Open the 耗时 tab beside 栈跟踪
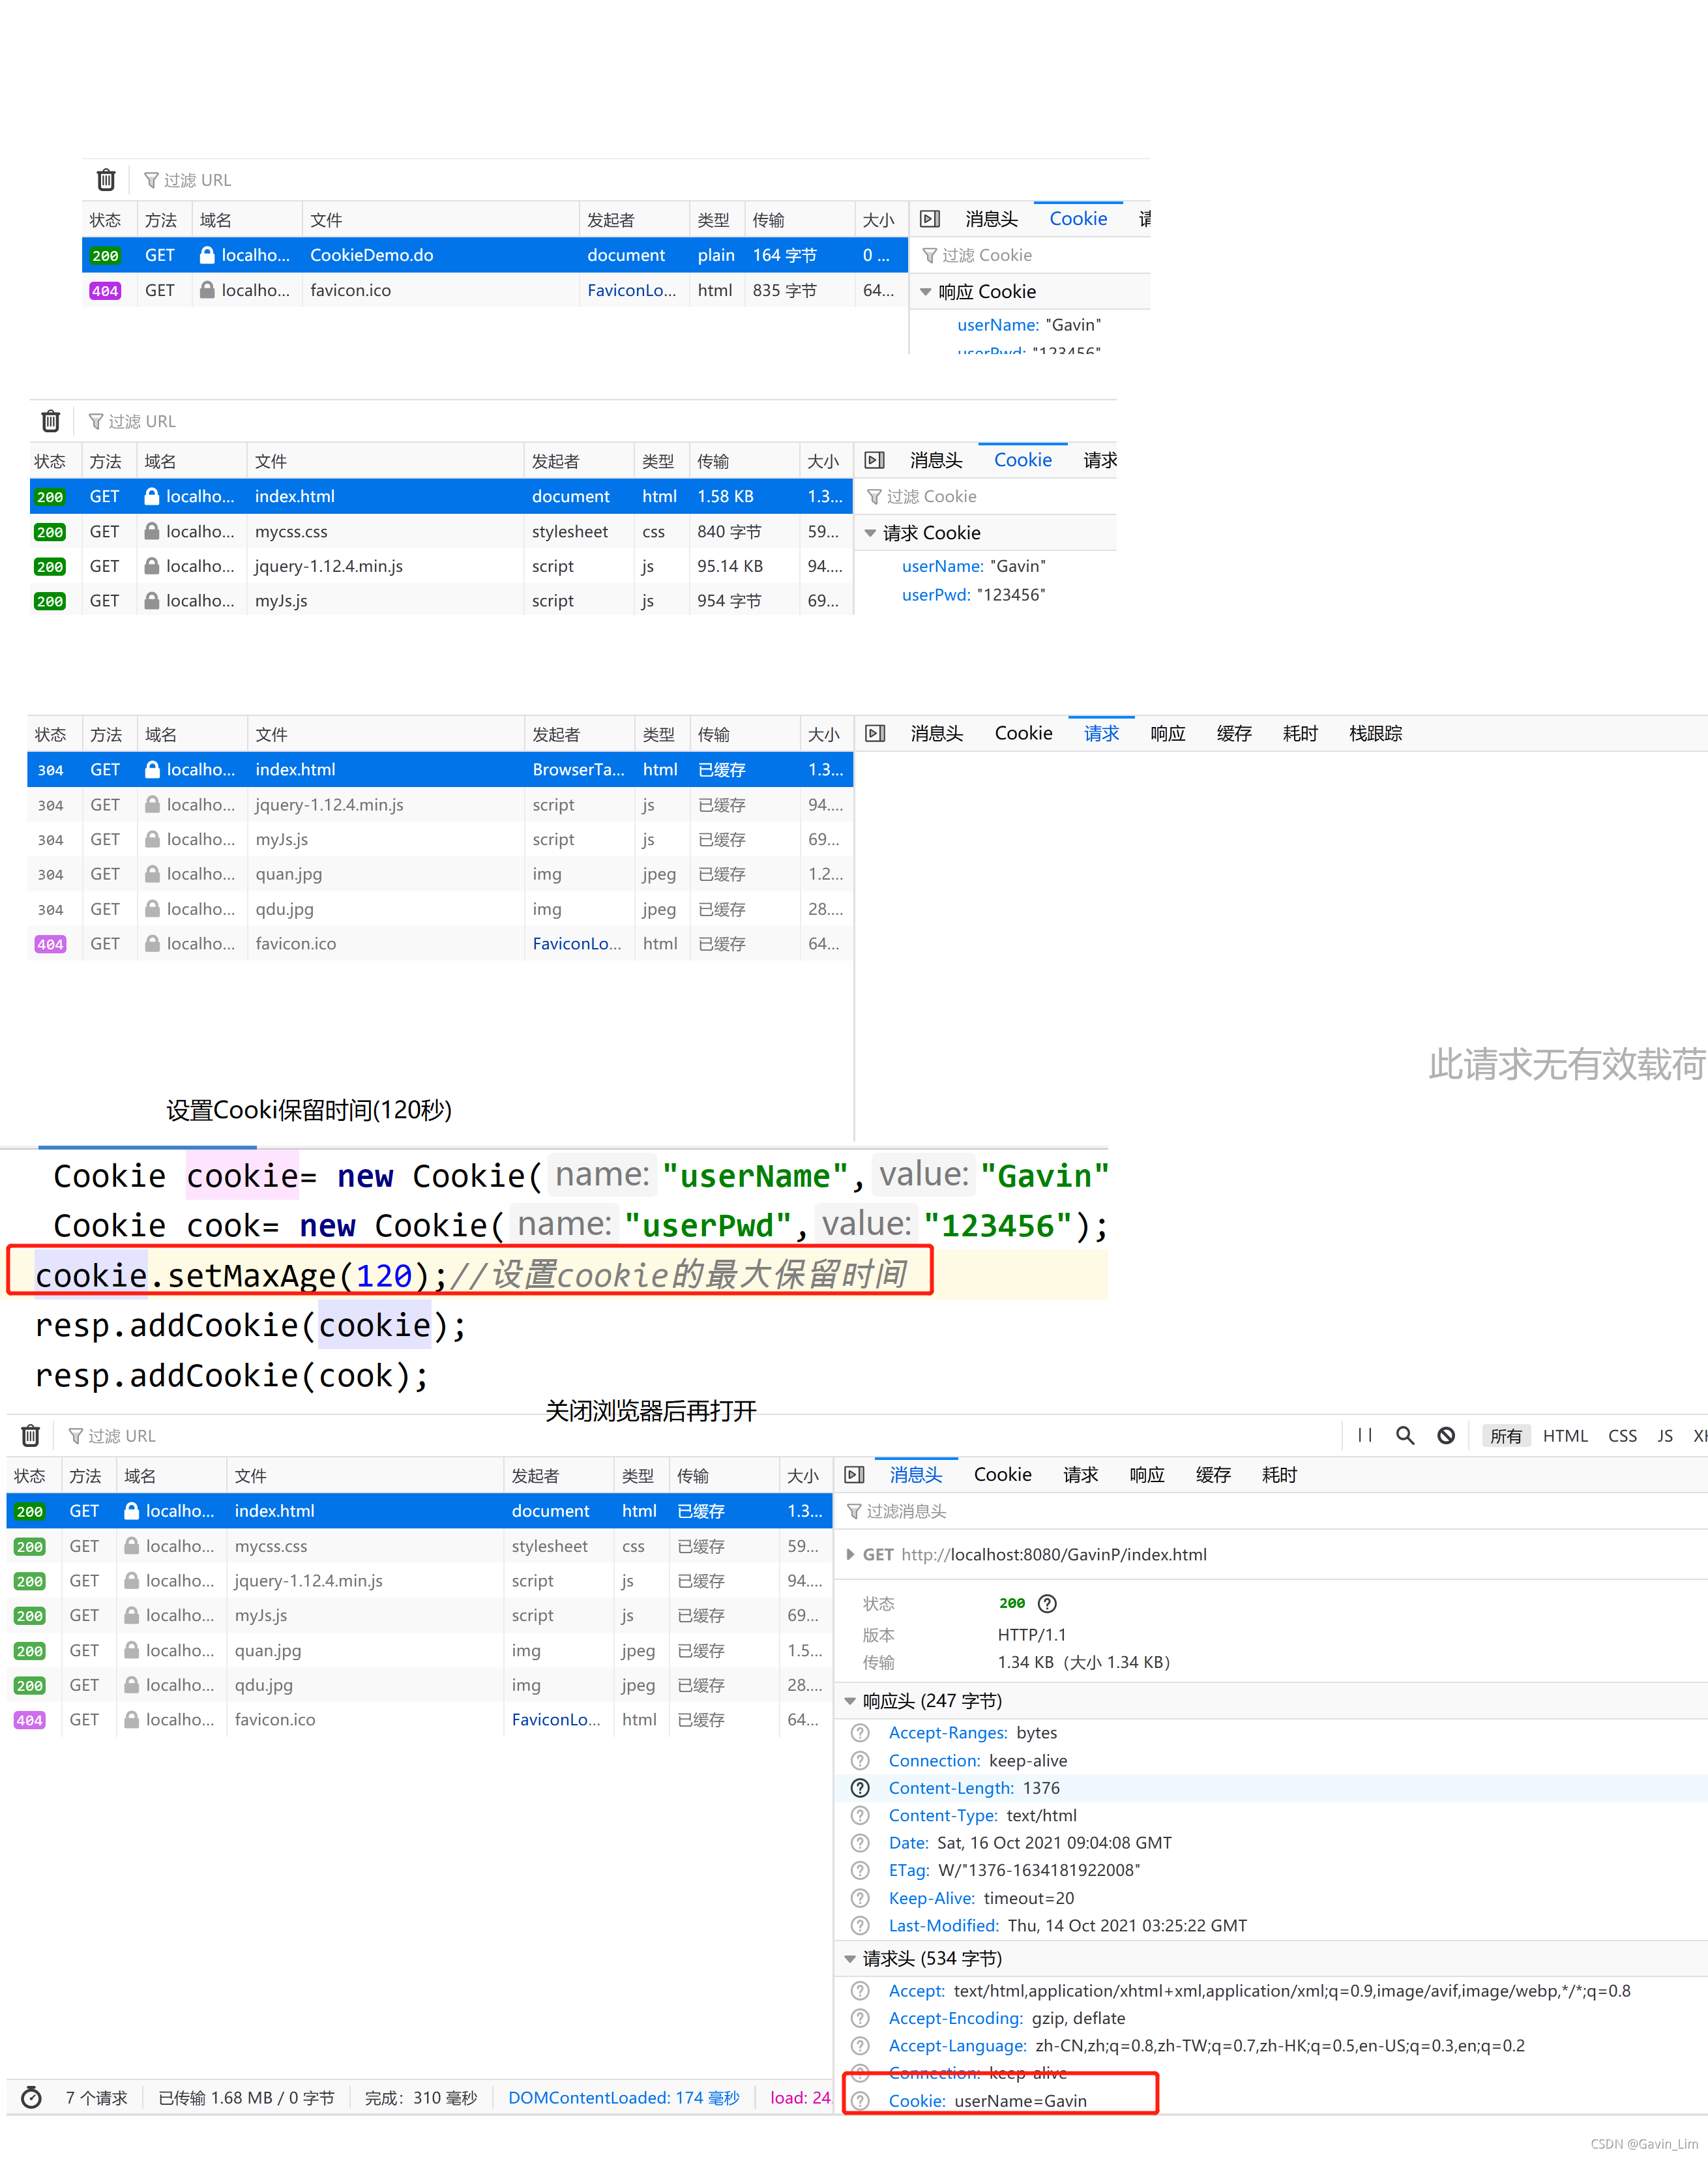The height and width of the screenshot is (2157, 1708). [x=1300, y=733]
